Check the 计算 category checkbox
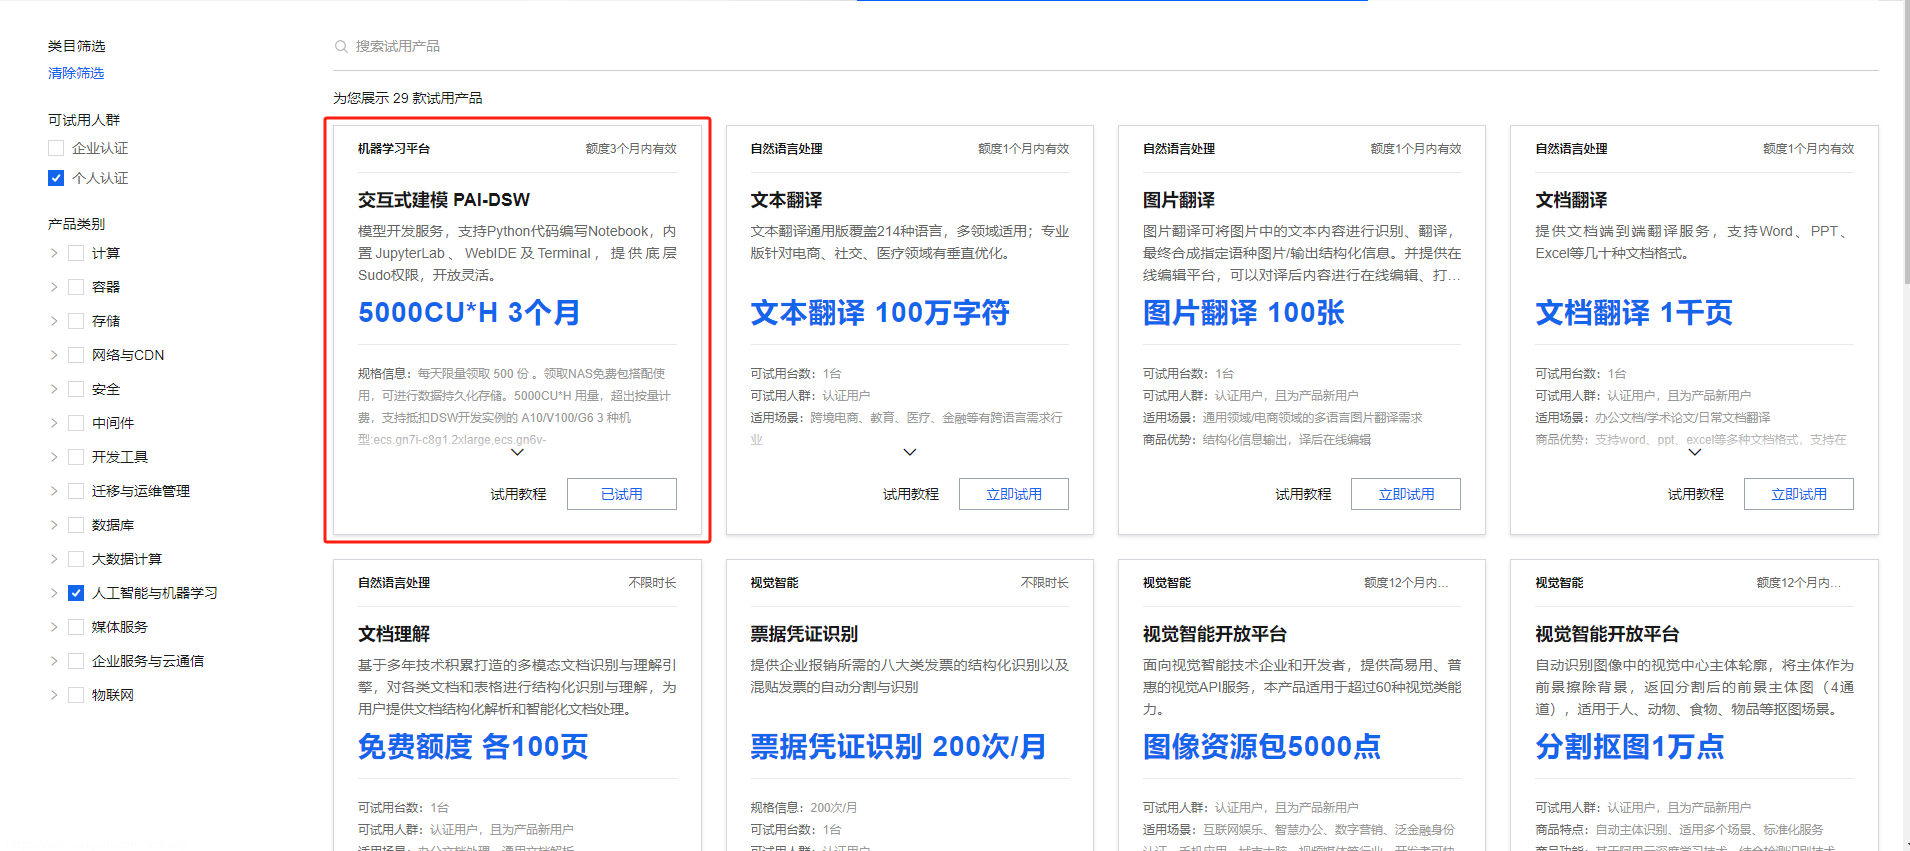This screenshot has width=1910, height=851. tap(76, 253)
